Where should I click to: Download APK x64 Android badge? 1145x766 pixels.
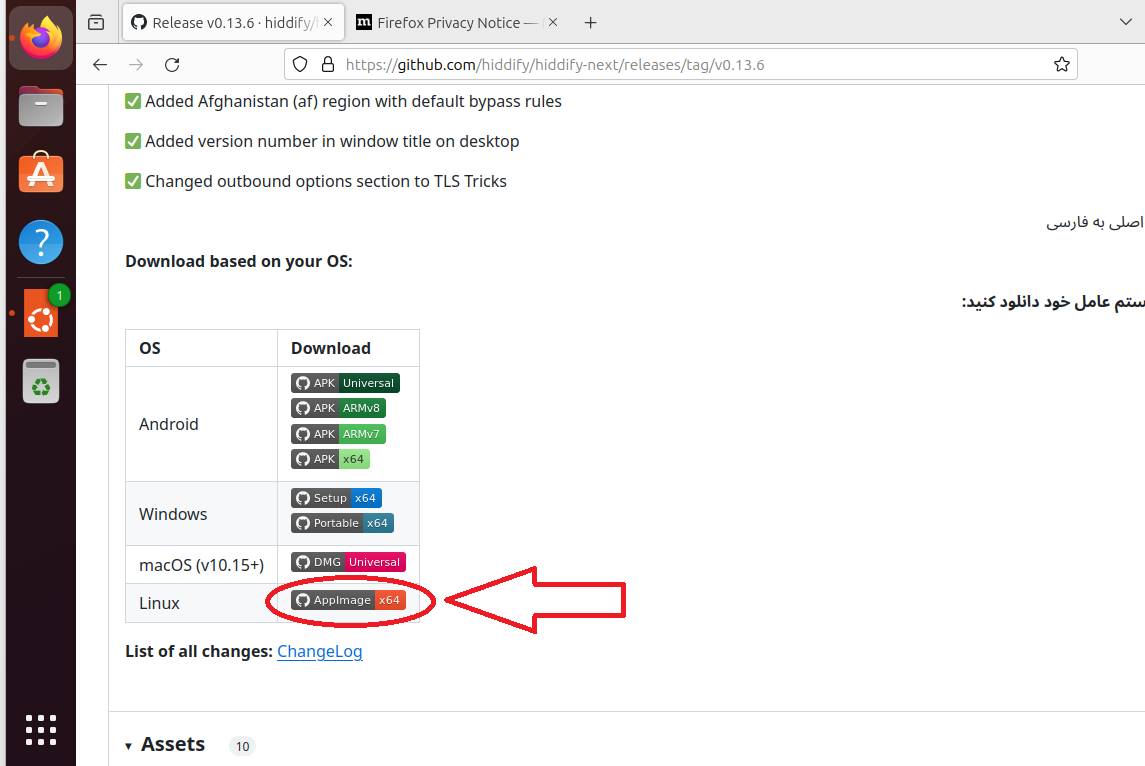[x=331, y=459]
